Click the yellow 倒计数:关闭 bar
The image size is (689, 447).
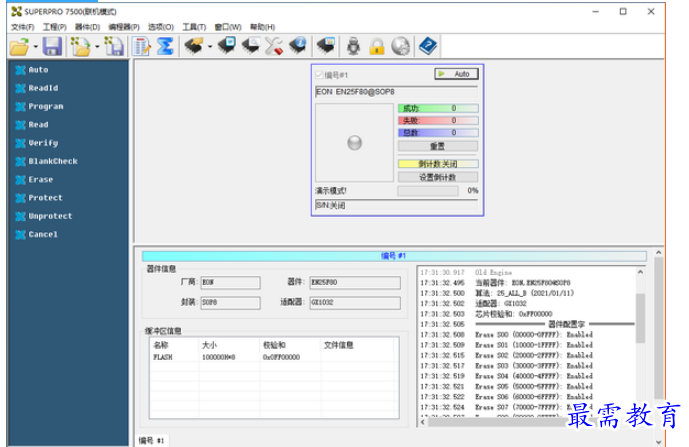point(438,164)
